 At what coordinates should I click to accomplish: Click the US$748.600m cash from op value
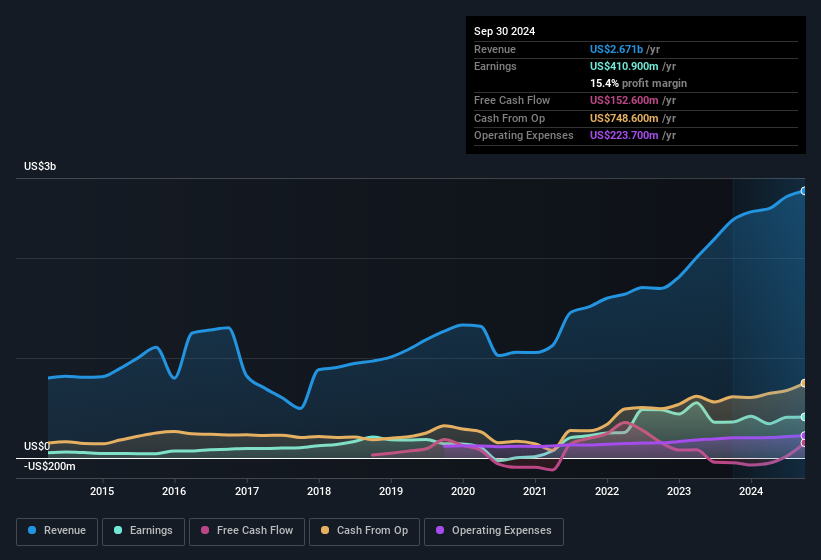pyautogui.click(x=624, y=118)
